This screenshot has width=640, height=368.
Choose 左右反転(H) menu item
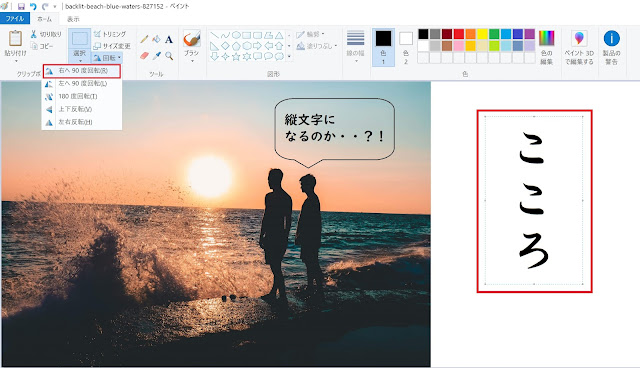coord(82,122)
